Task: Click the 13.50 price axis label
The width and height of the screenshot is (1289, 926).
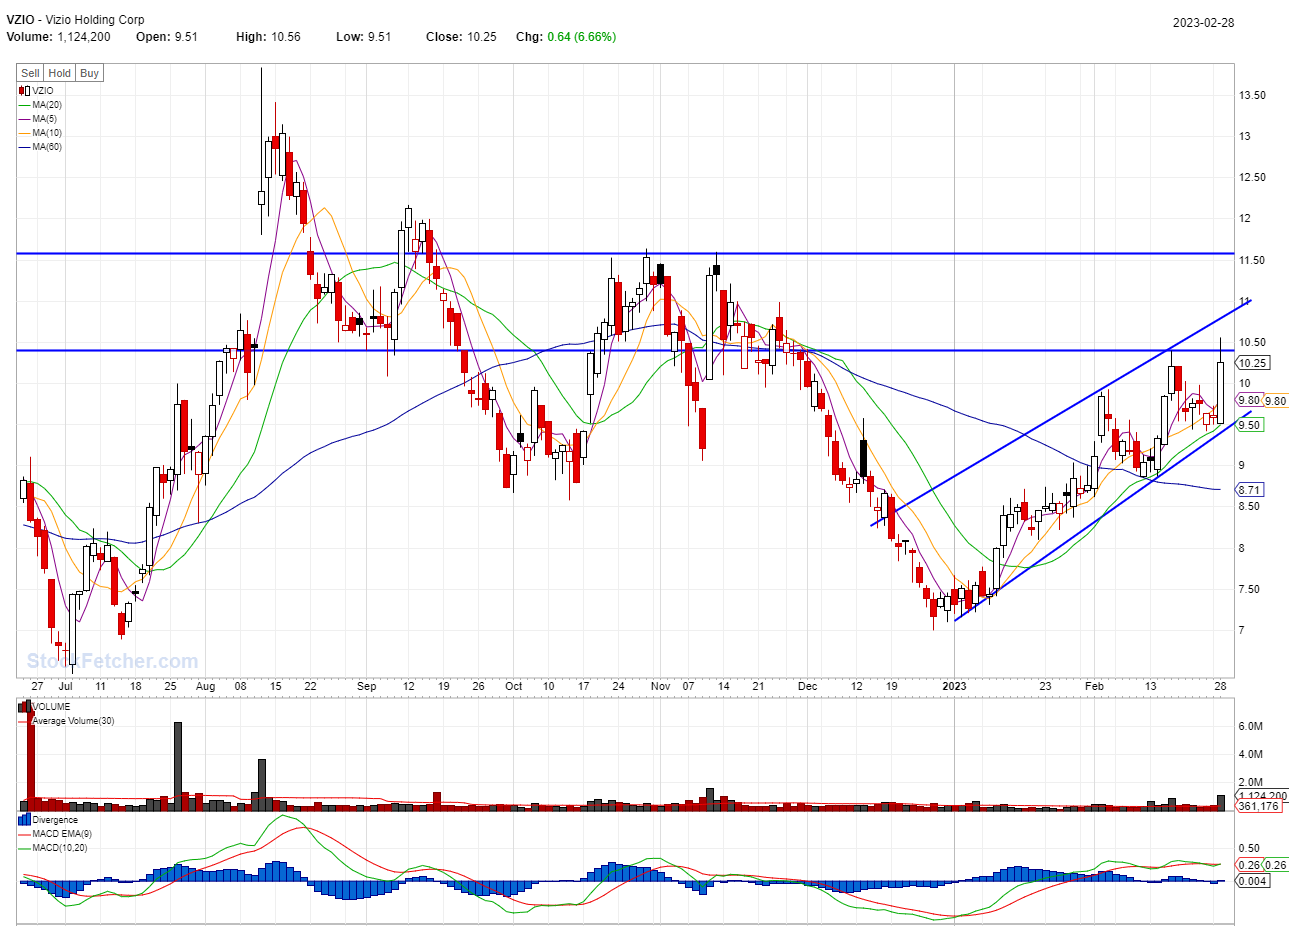Action: 1252,96
